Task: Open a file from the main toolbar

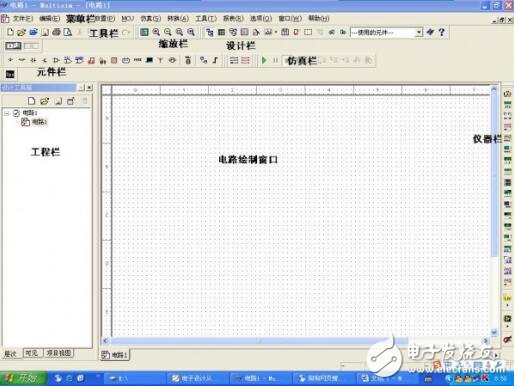Action: tap(21, 32)
